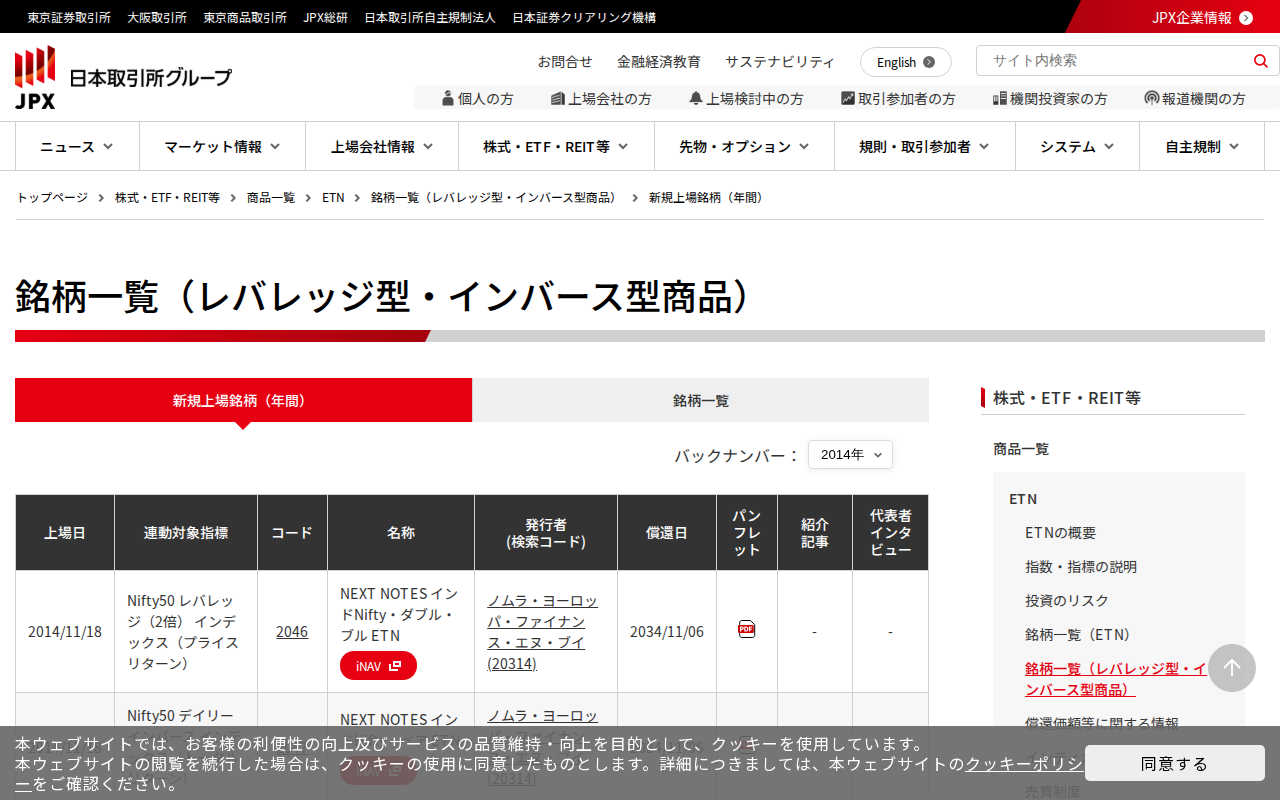Open 指数・指標の説明 in the sidebar

(x=1081, y=567)
